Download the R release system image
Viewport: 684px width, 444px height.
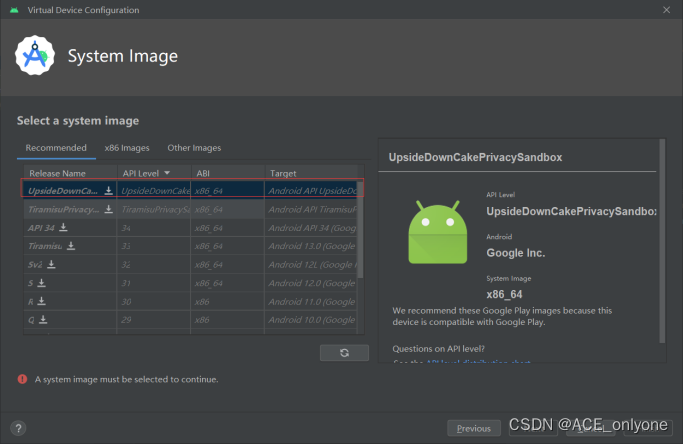pyautogui.click(x=41, y=301)
